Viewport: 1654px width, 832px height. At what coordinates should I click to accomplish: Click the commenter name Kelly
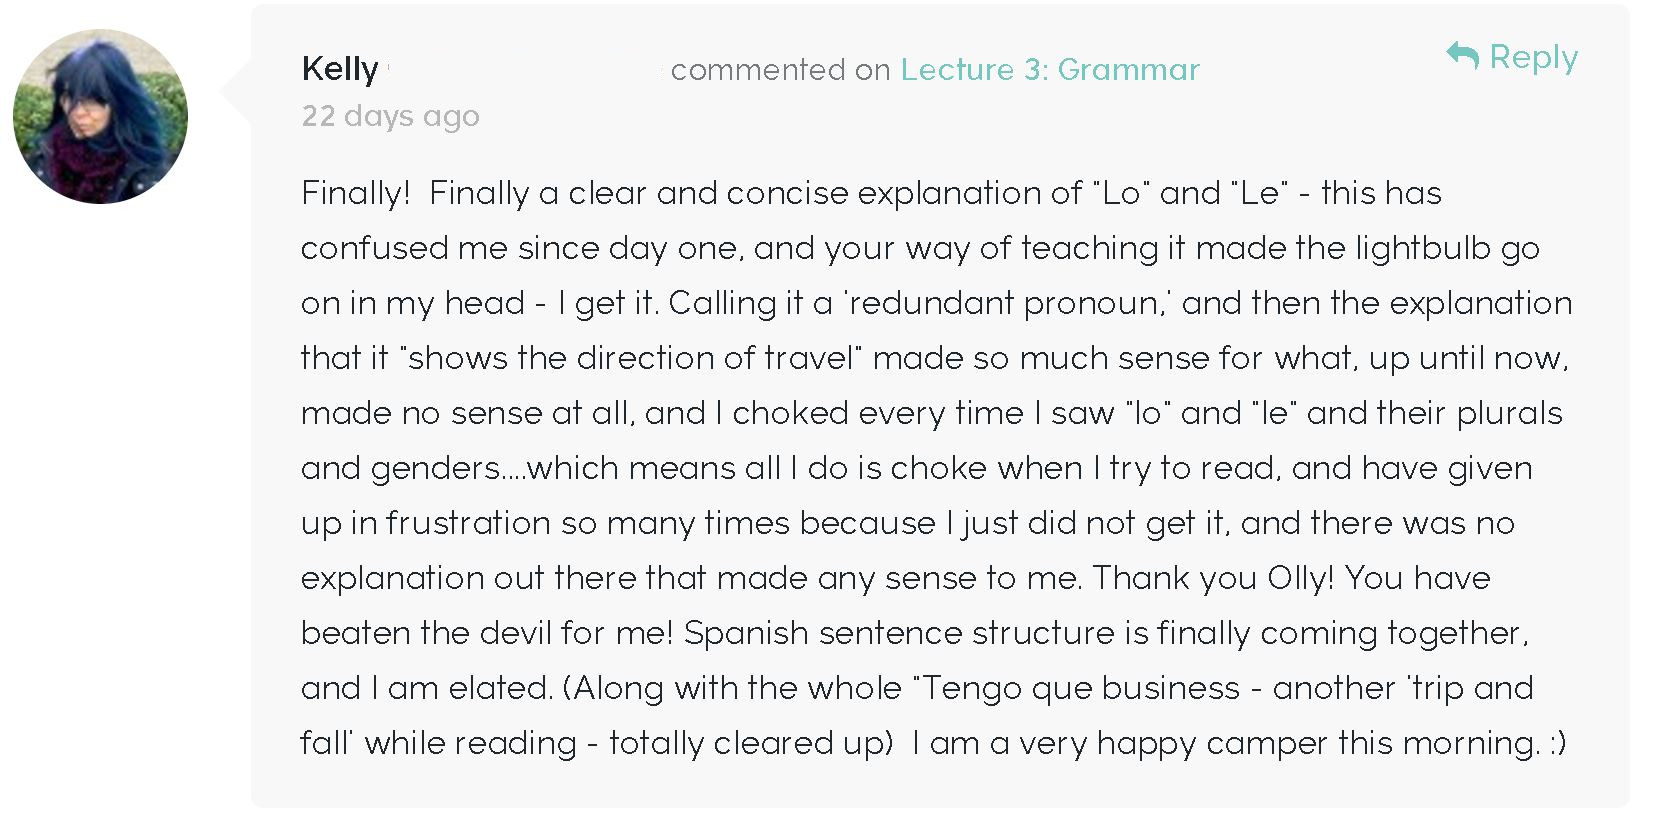tap(340, 69)
